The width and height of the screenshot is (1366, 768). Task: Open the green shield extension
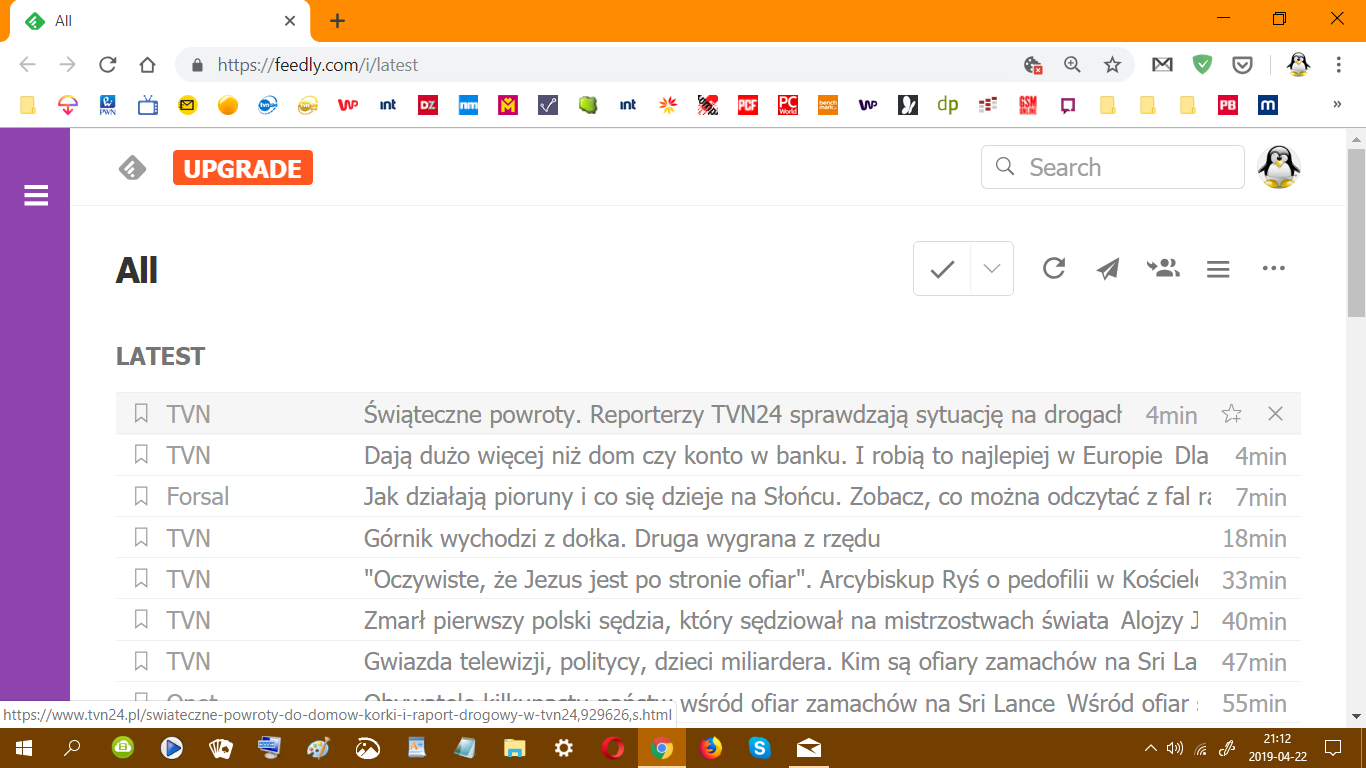(x=1202, y=65)
